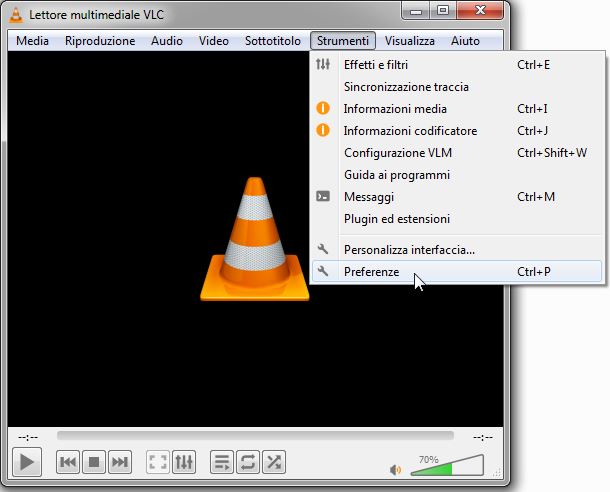
Task: Show extended settings from the control bar
Action: [184, 462]
